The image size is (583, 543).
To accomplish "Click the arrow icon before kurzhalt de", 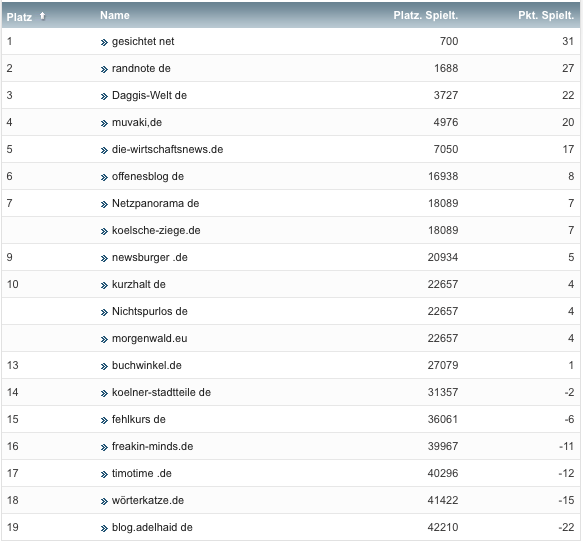I will tap(104, 285).
